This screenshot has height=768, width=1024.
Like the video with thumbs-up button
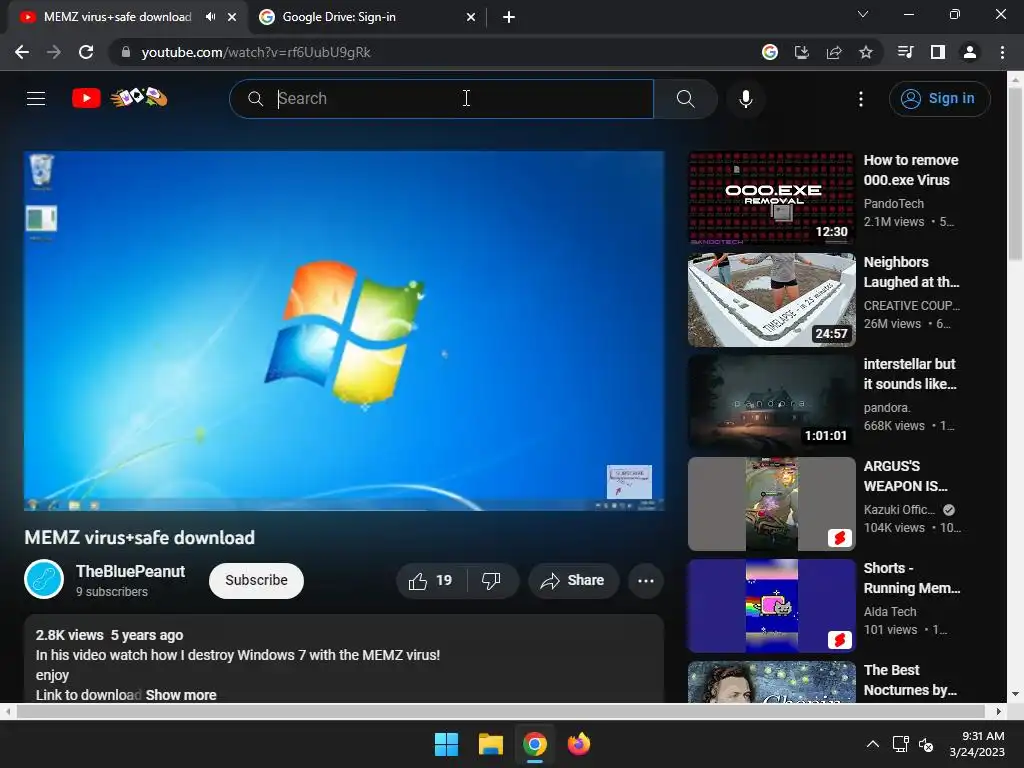tap(430, 581)
